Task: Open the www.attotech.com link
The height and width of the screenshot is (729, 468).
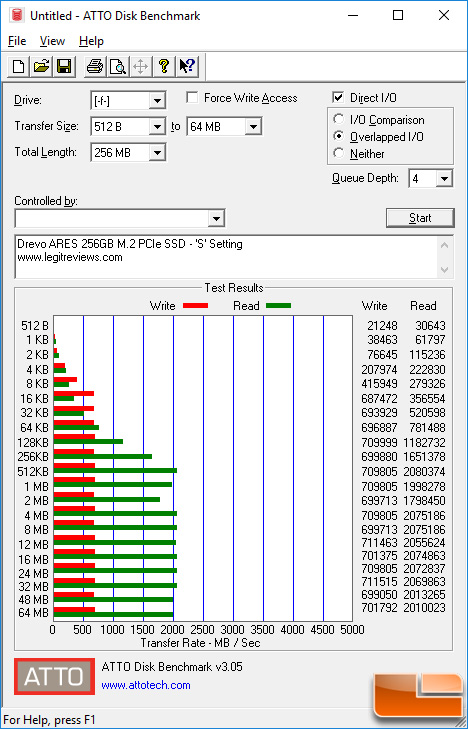Action: (146, 685)
